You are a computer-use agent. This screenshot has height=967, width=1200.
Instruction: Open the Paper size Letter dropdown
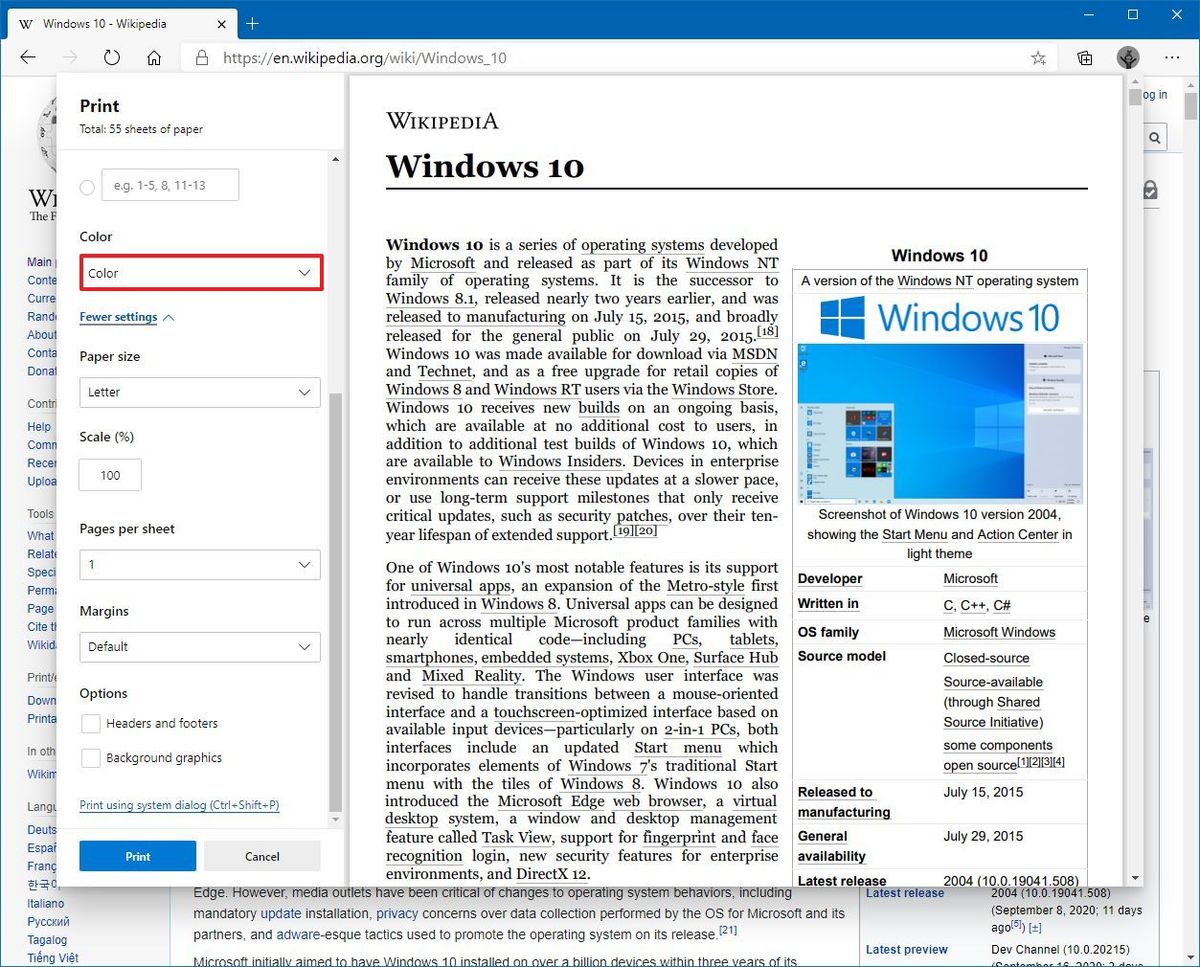(x=200, y=392)
